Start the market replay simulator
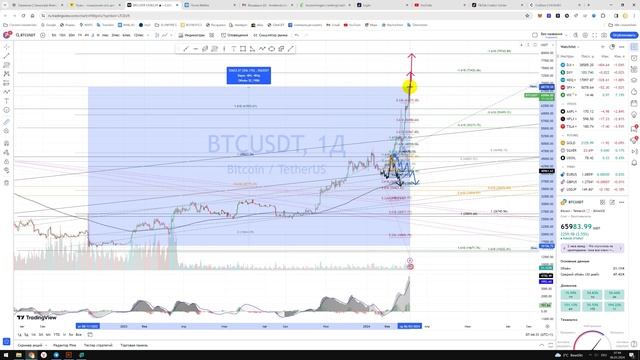640x360 pixels. click(270, 36)
